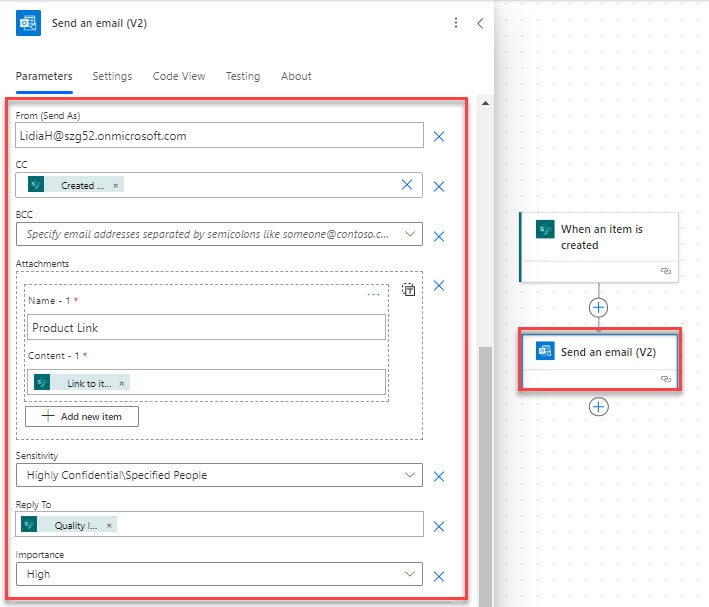Switch to the Testing tab
Screen dimensions: 709x607
(243, 76)
